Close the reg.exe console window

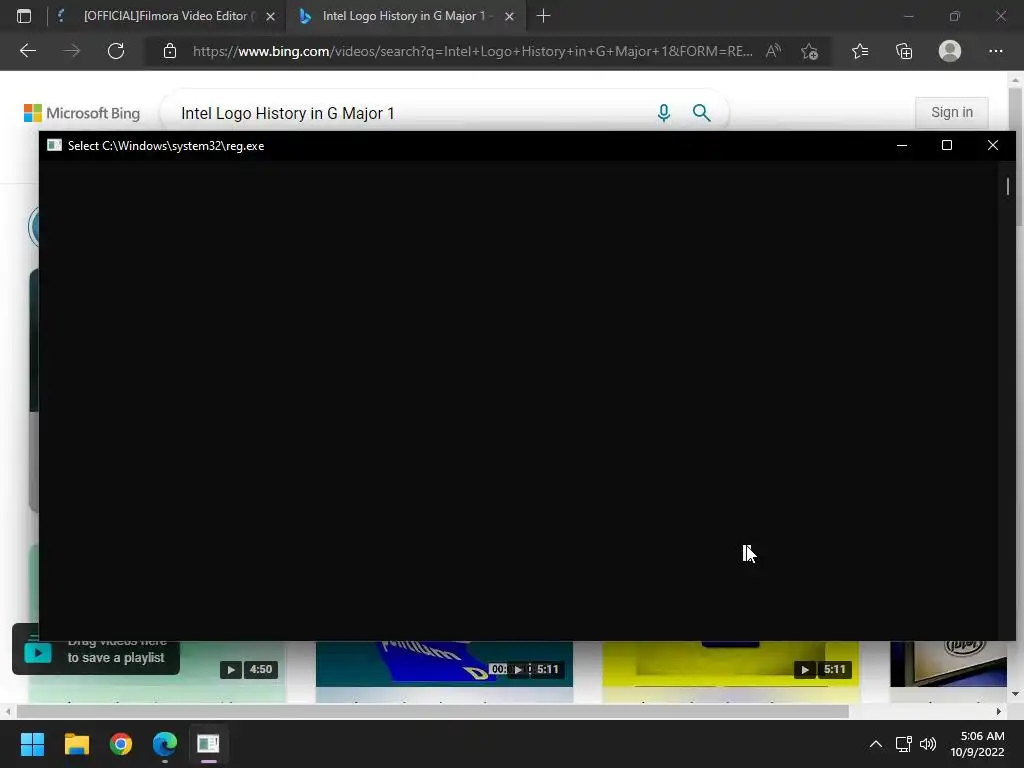pos(993,145)
